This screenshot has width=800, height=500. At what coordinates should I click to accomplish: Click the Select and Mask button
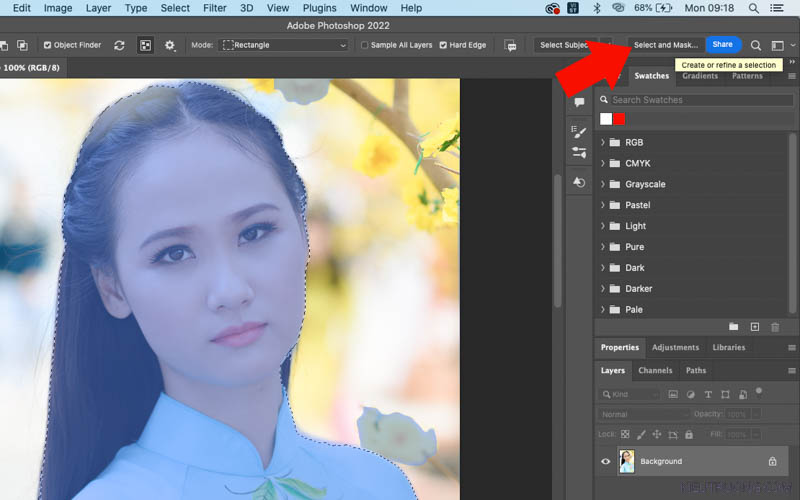click(x=666, y=45)
